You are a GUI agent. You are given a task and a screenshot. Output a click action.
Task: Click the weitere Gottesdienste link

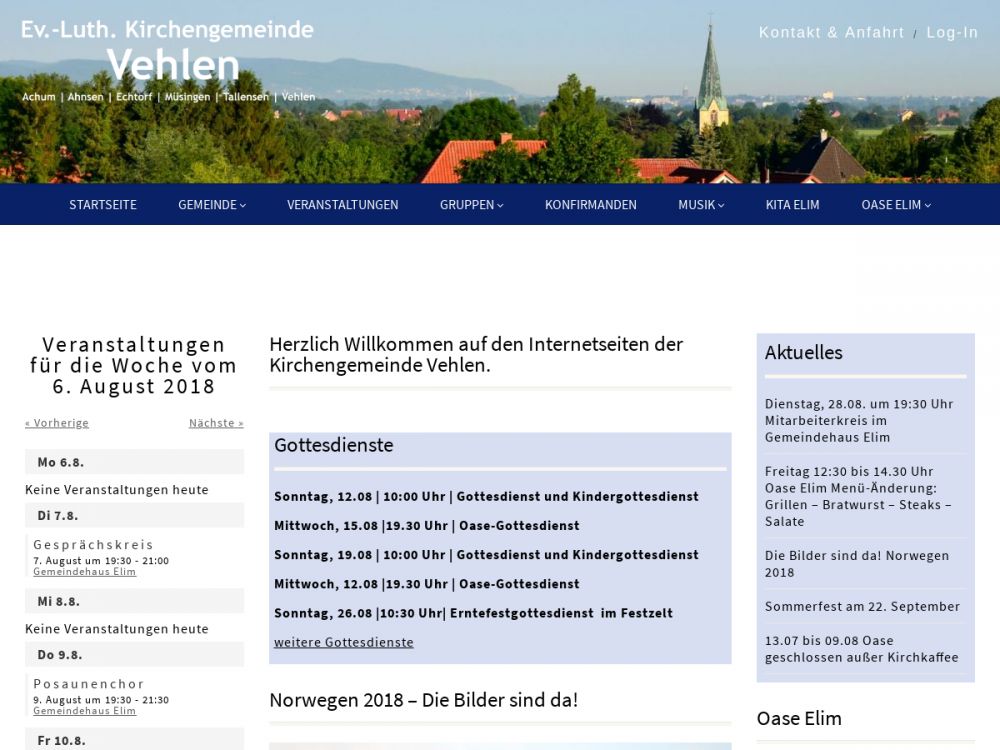[x=343, y=642]
